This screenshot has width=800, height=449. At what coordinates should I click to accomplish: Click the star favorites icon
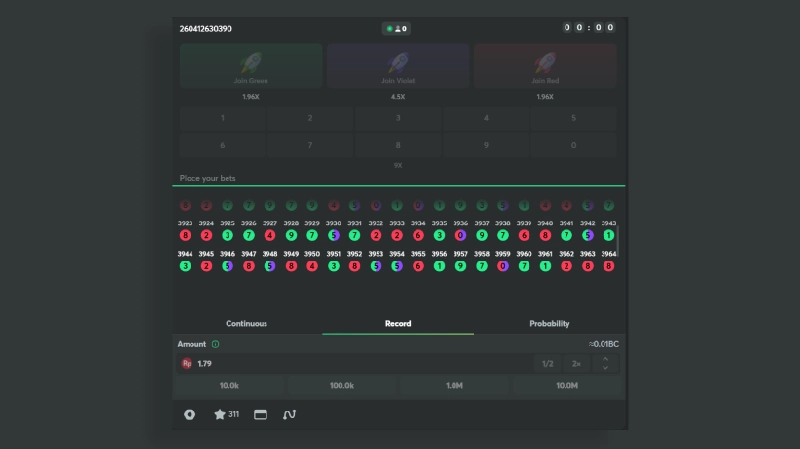tap(220, 414)
